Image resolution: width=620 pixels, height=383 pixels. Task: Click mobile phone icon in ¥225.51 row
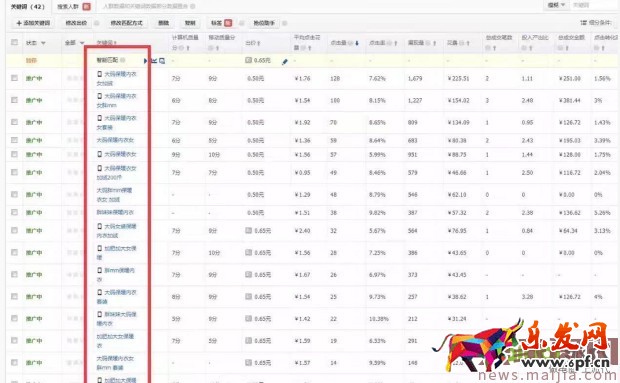click(100, 74)
